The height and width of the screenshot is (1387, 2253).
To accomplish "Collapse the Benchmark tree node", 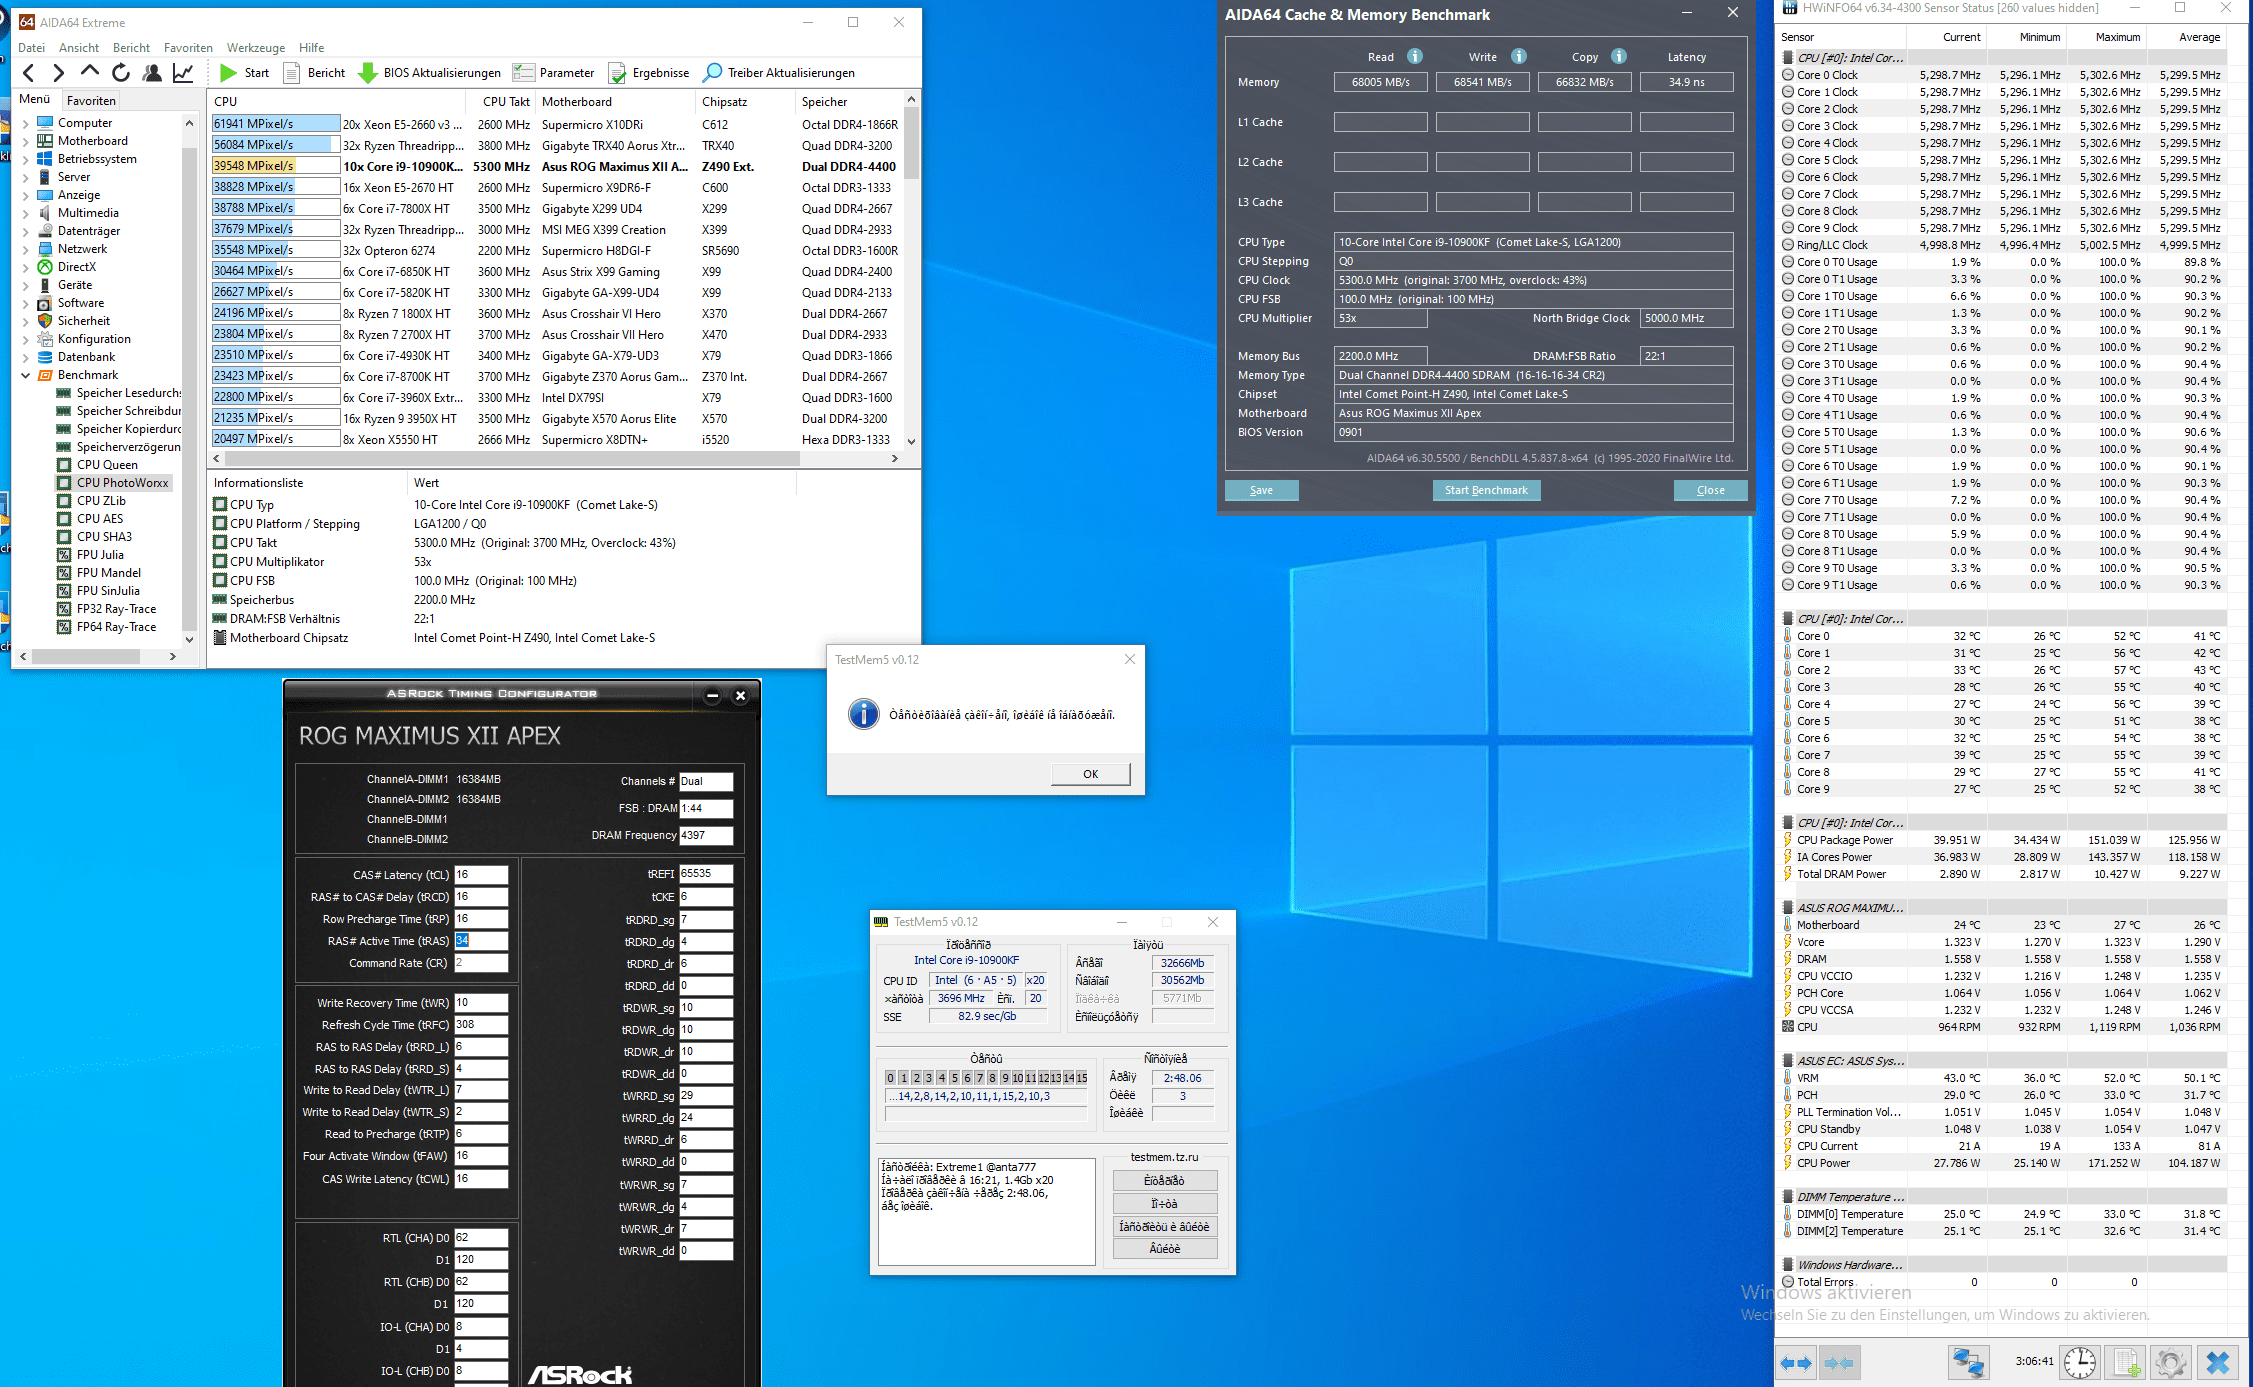I will (25, 375).
